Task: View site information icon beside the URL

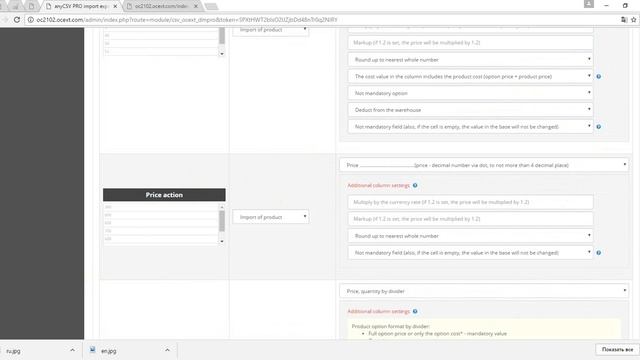Action: coord(31,20)
